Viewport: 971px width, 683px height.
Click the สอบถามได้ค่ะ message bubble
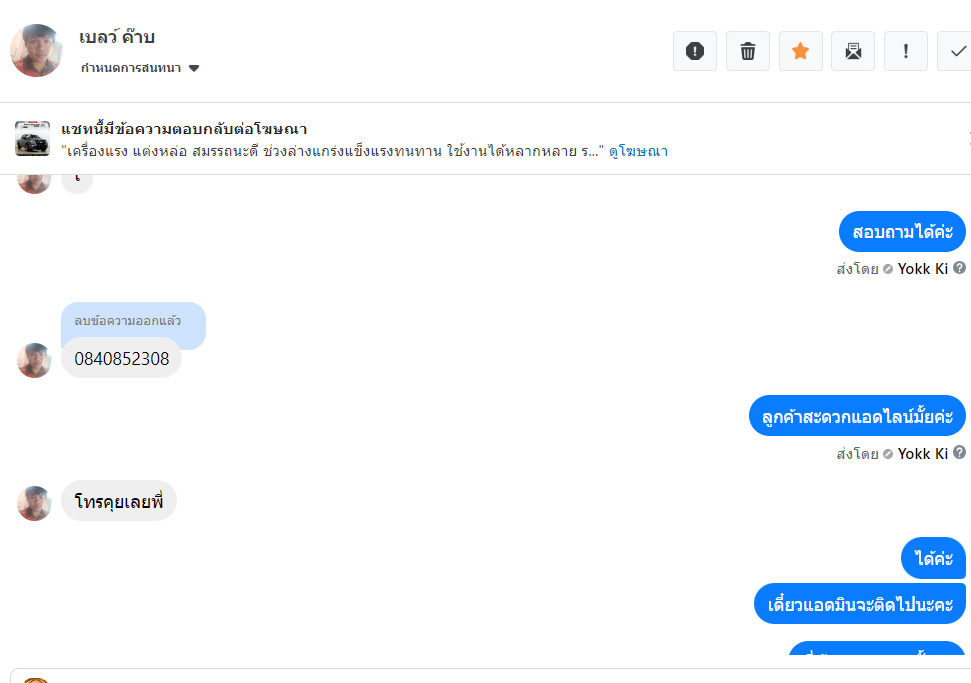[901, 232]
